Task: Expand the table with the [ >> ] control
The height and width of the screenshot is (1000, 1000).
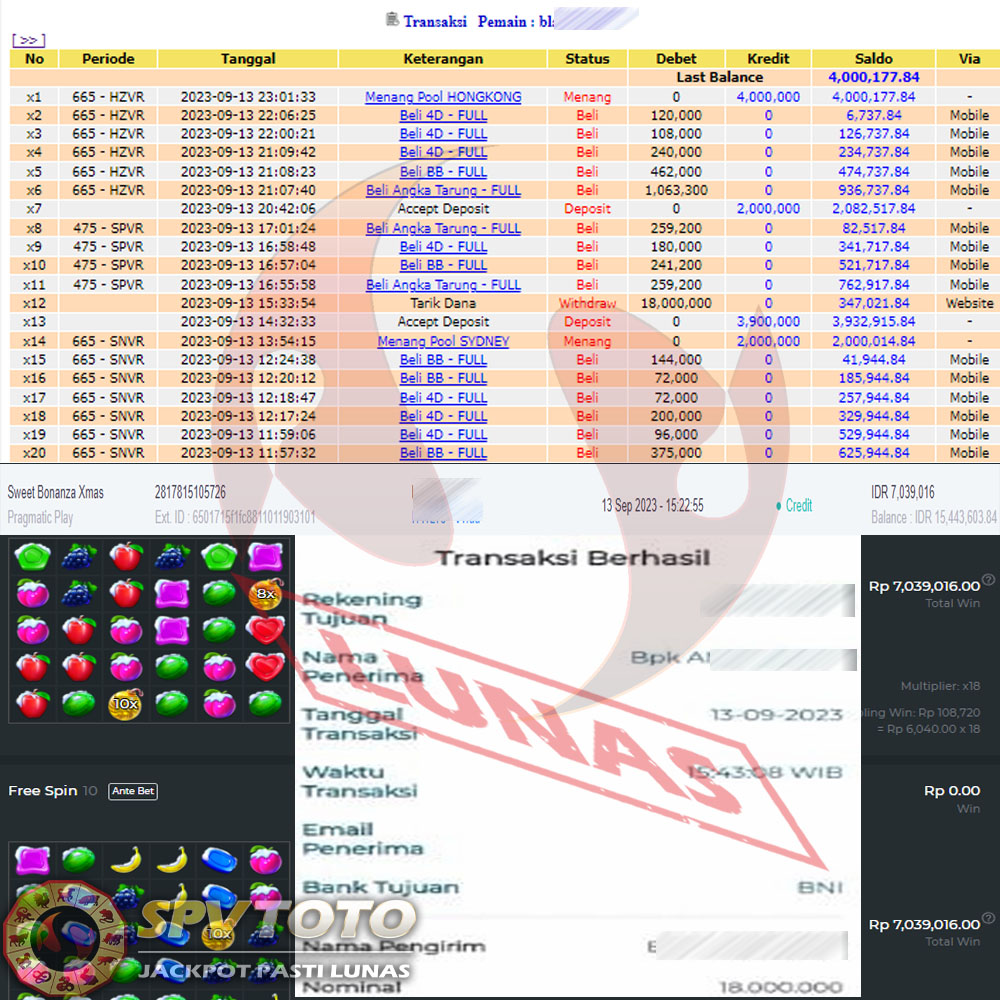Action: pyautogui.click(x=28, y=40)
